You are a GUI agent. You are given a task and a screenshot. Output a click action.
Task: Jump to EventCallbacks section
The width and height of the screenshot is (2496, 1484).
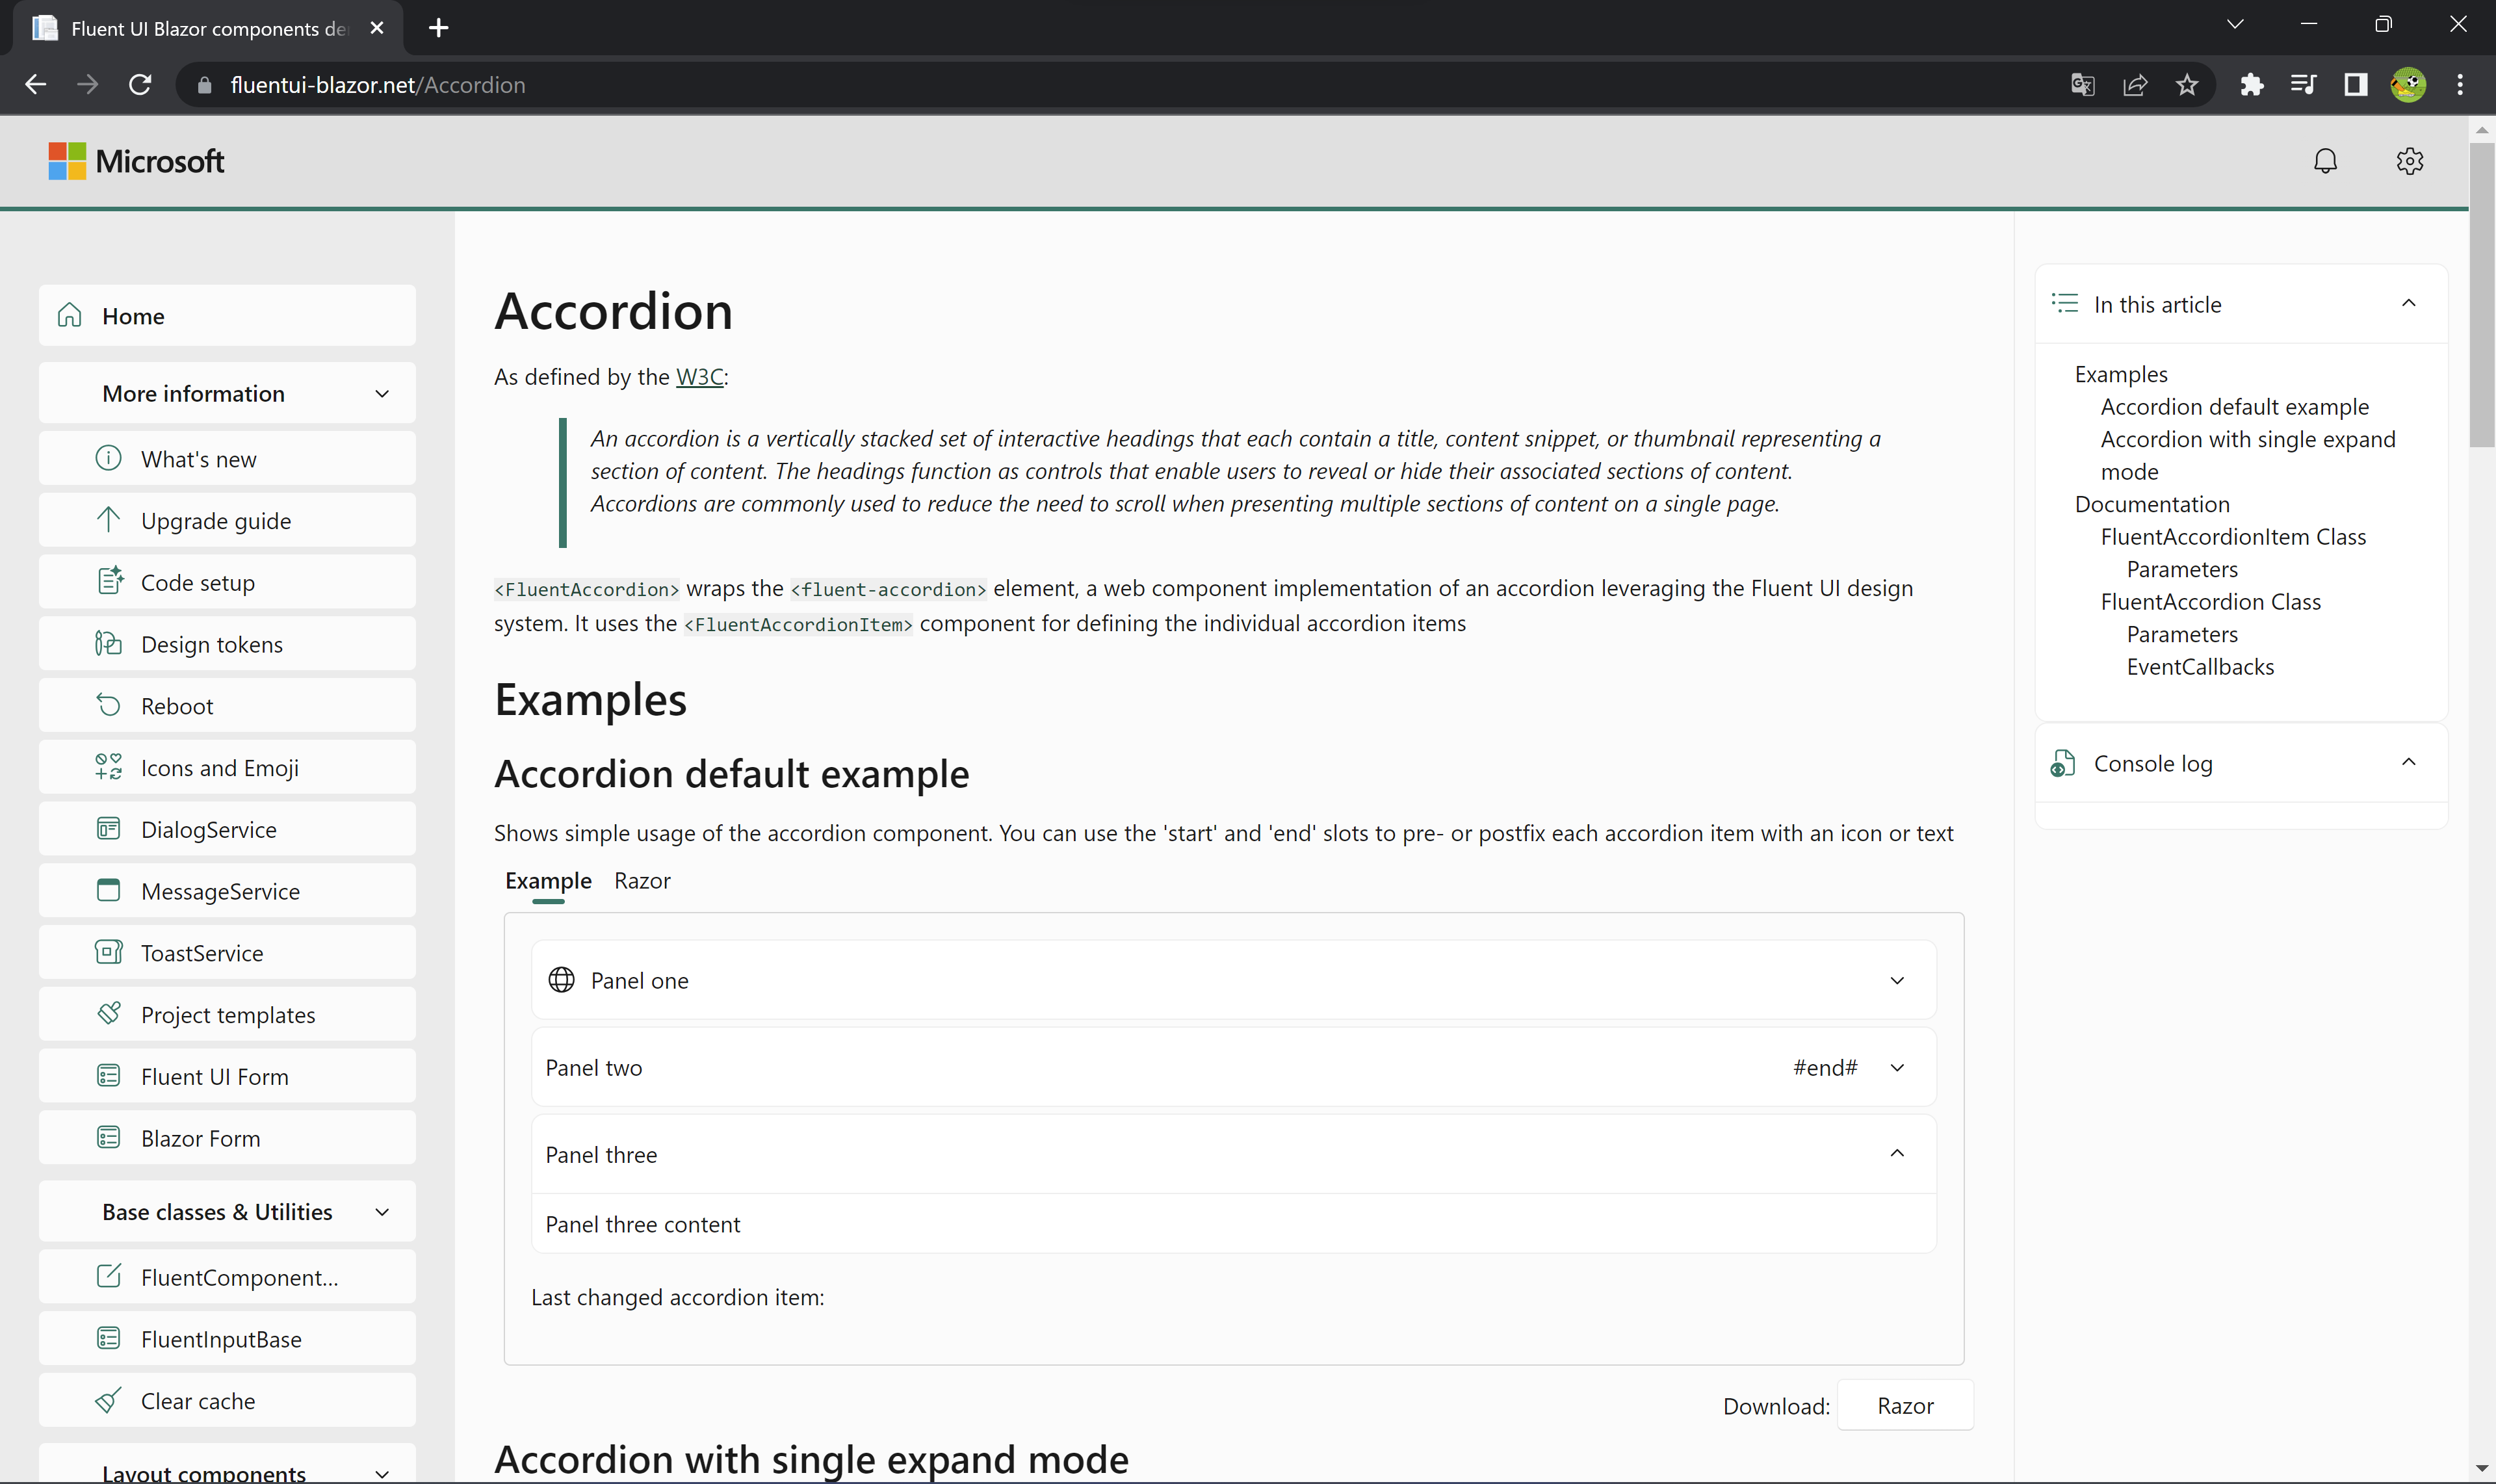pos(2200,667)
